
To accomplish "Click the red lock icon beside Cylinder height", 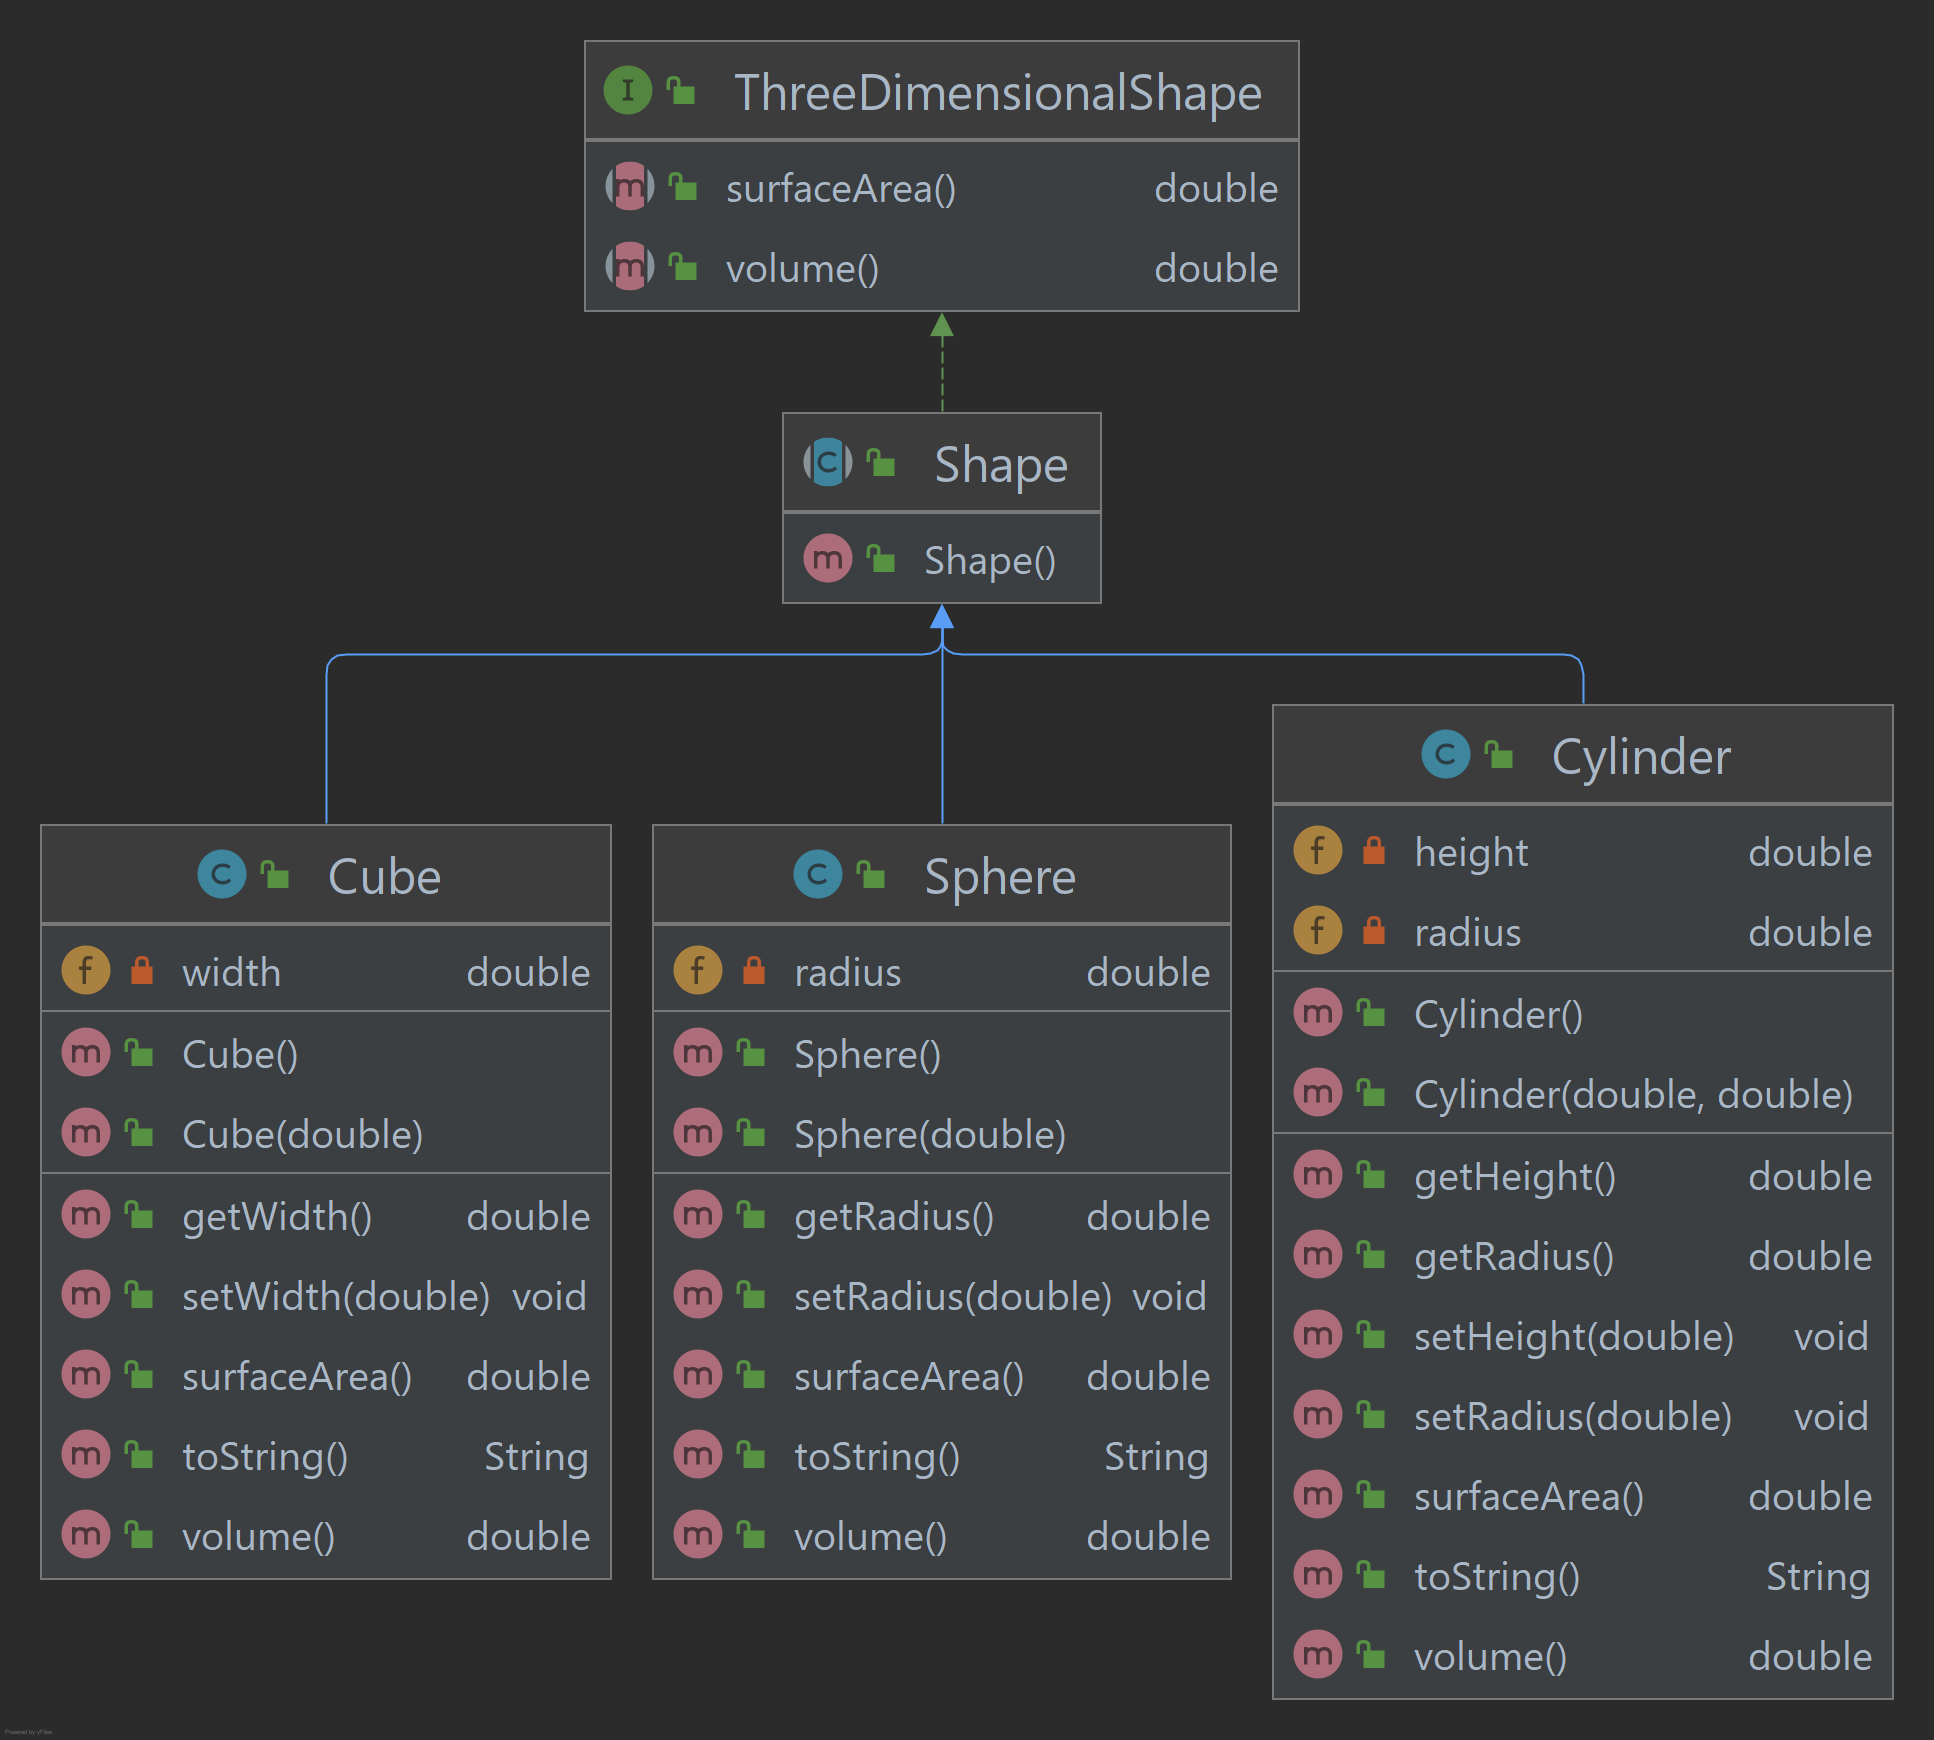I will click(1374, 851).
